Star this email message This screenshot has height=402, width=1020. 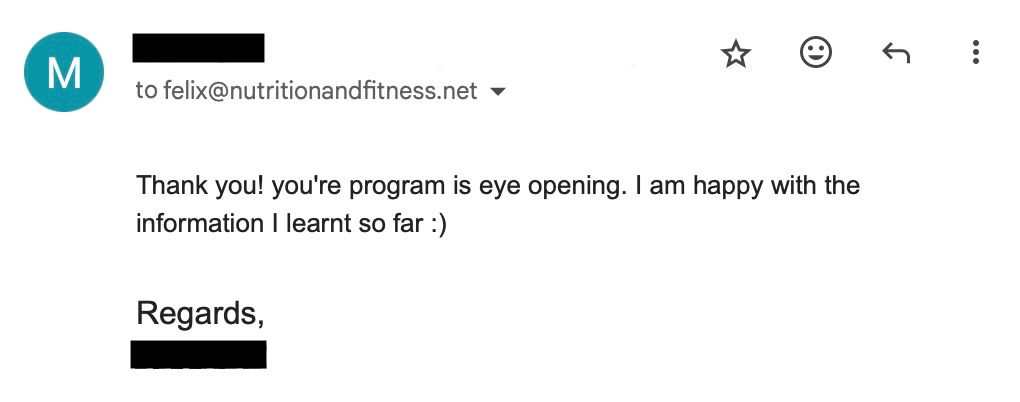[736, 54]
